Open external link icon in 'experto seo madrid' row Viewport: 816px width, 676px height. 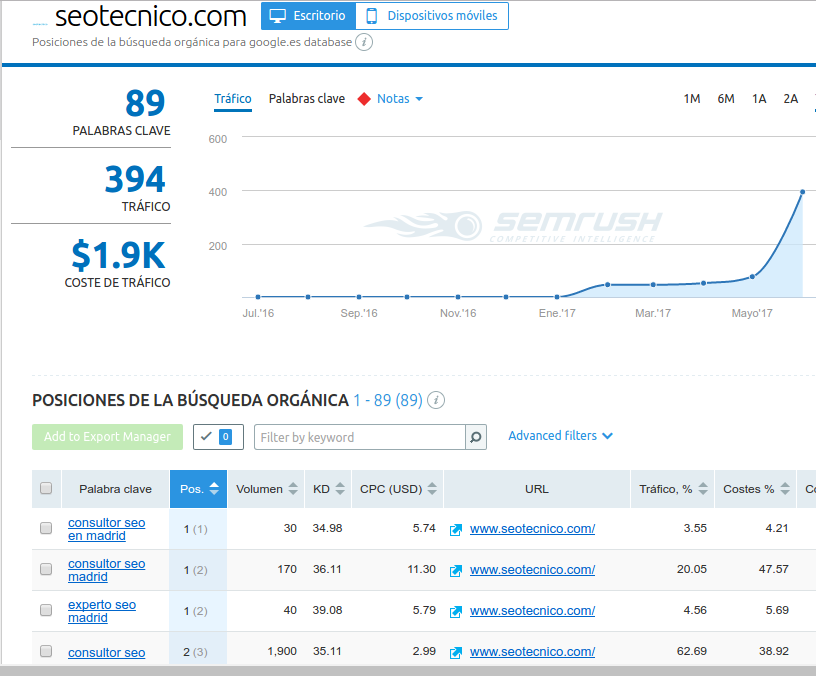point(456,612)
